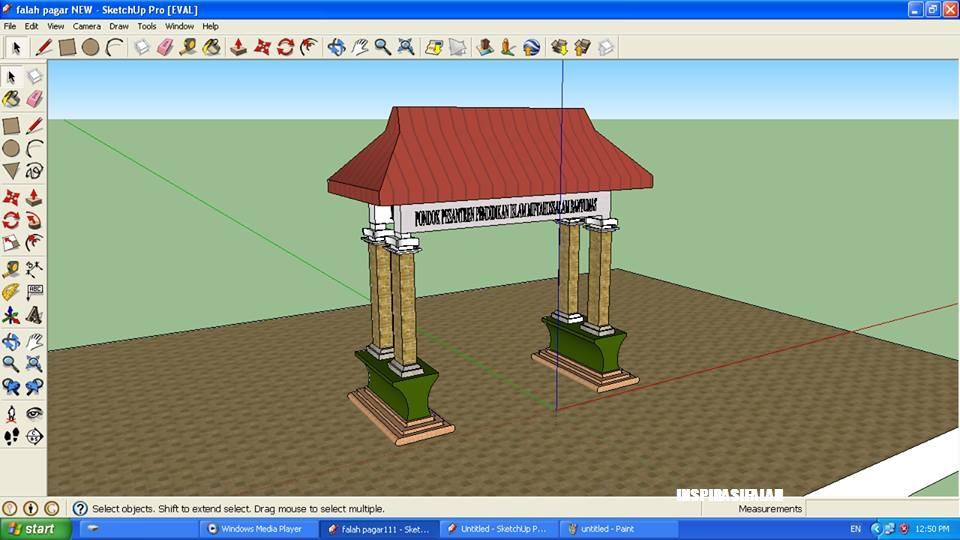Activate the Axes tool in left toolset
Screen dimensions: 960x540
click(11, 315)
